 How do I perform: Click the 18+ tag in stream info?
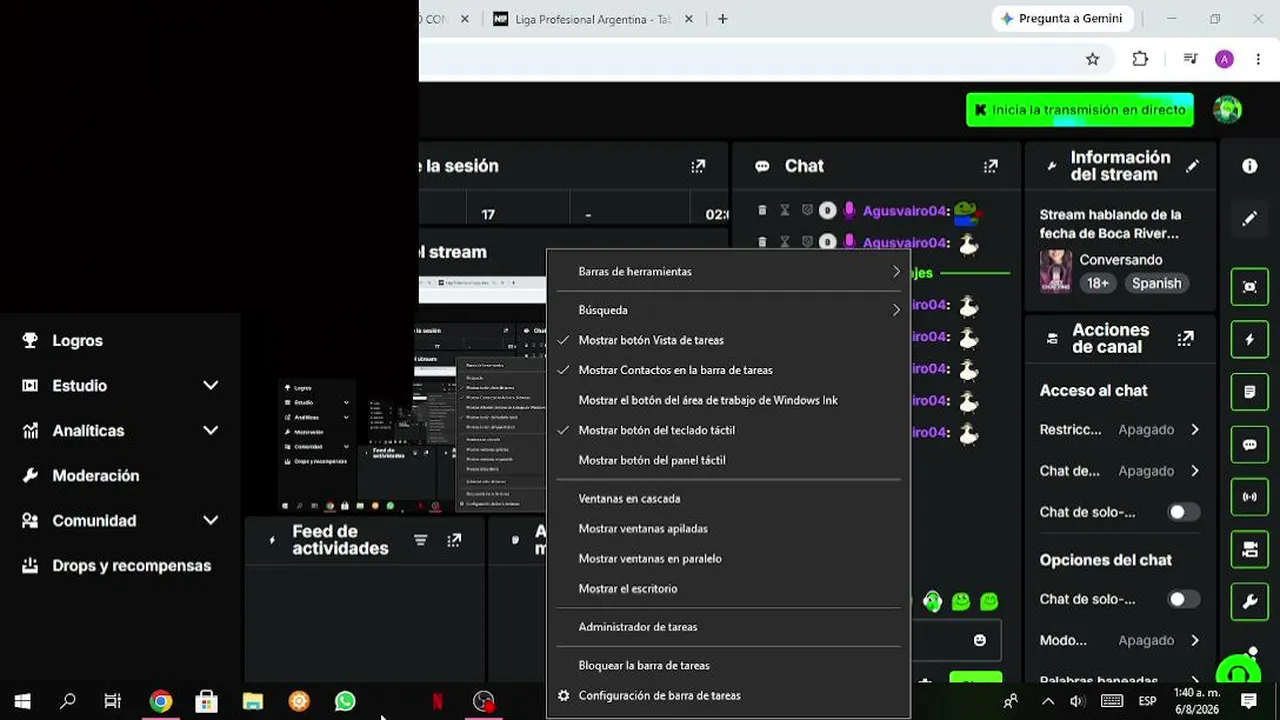(x=1098, y=283)
